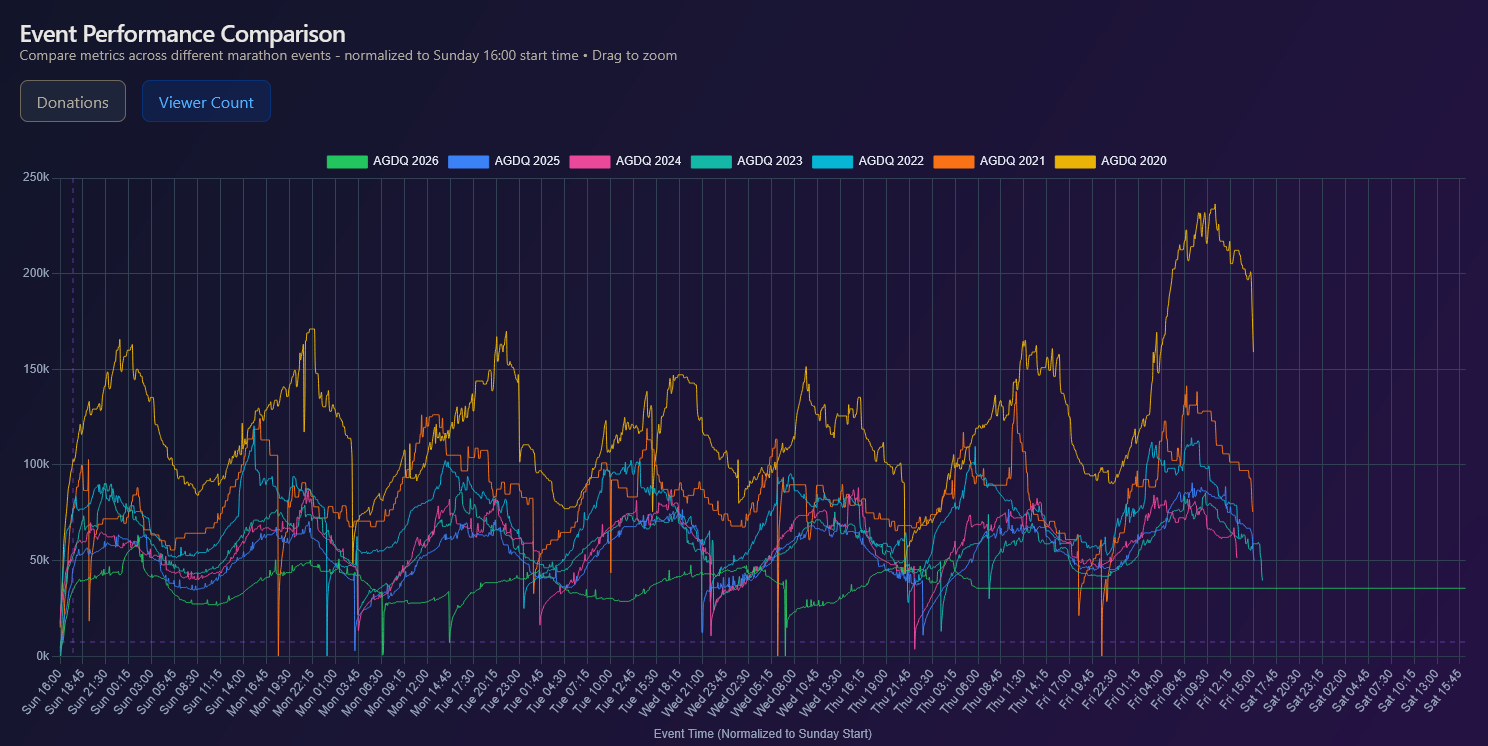Select the Viewer Count tab

click(x=206, y=101)
